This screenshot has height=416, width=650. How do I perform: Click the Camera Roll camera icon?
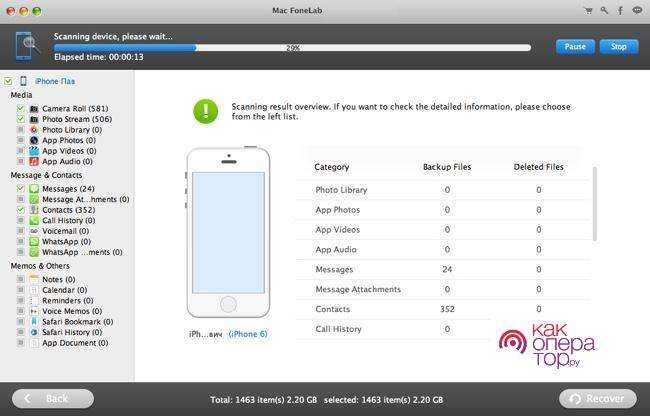click(x=34, y=109)
